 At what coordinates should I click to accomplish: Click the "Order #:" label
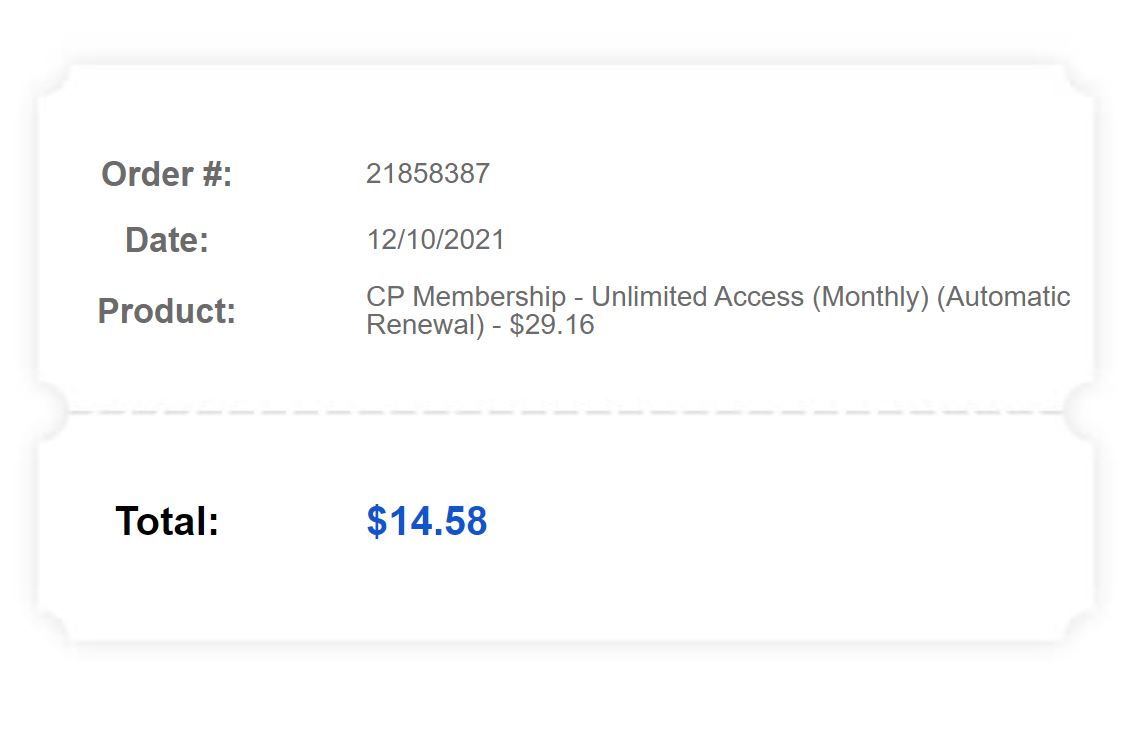167,174
